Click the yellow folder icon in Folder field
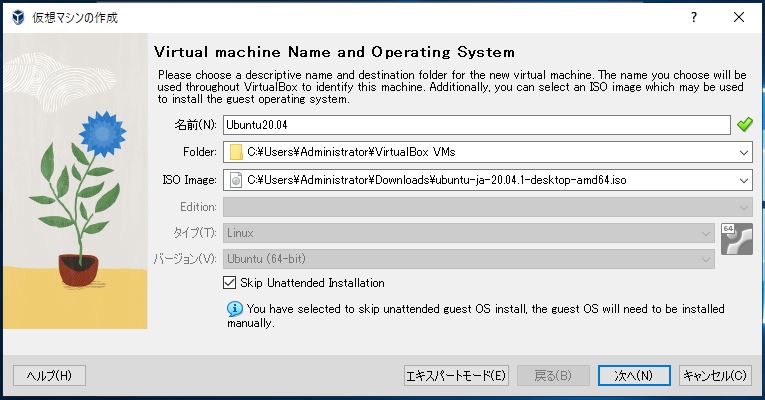The image size is (765, 400). [236, 153]
